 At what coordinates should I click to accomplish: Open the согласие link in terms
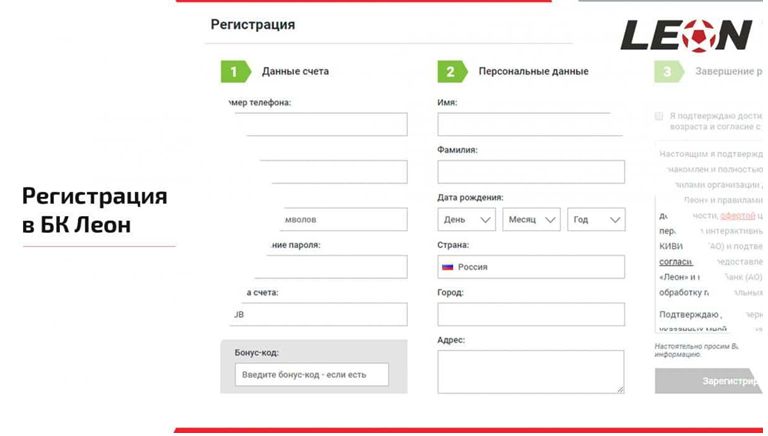(676, 262)
